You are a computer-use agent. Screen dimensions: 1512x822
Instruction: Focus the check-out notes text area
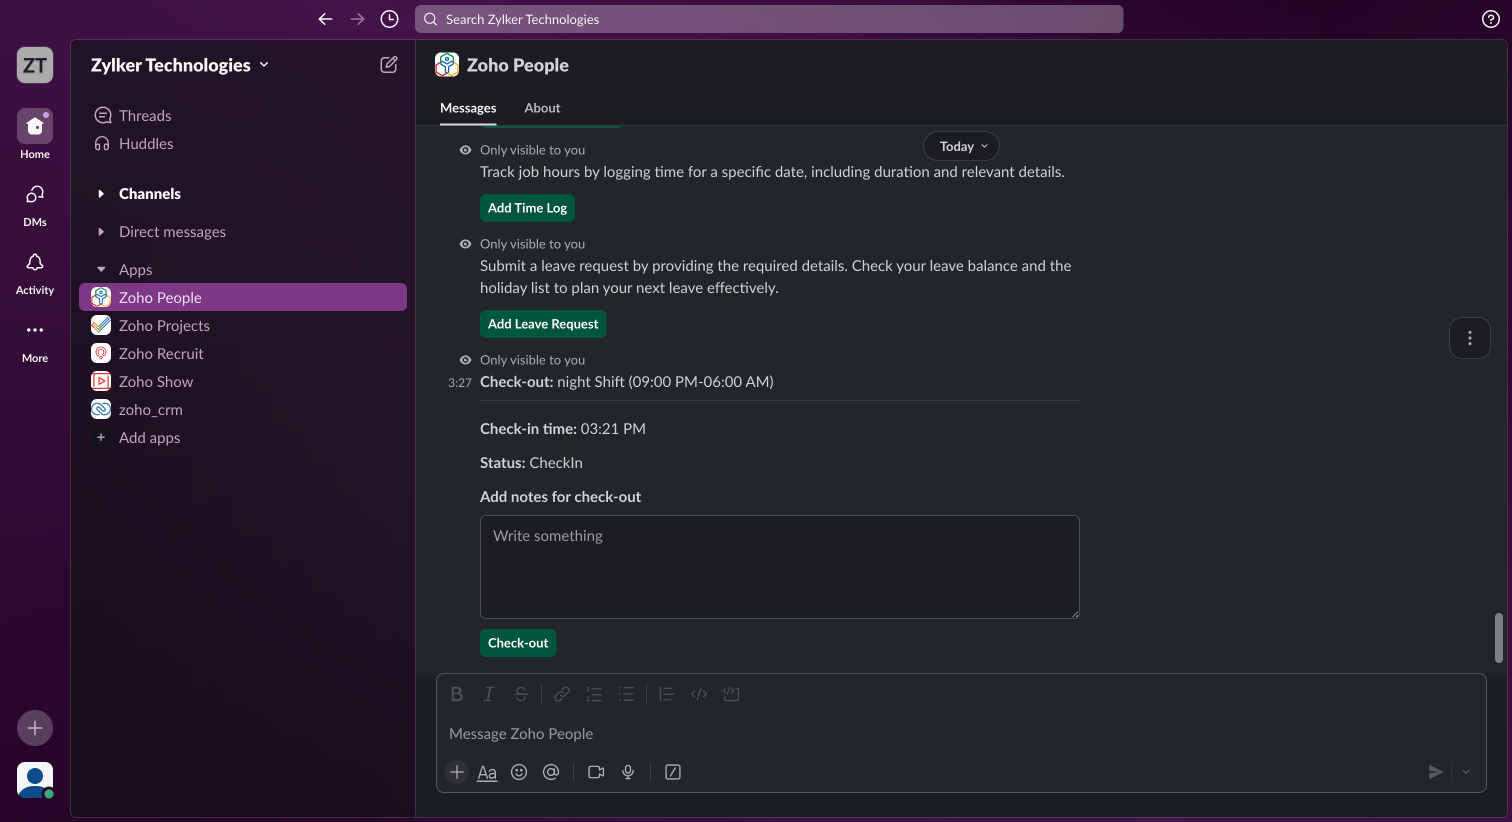pyautogui.click(x=780, y=567)
